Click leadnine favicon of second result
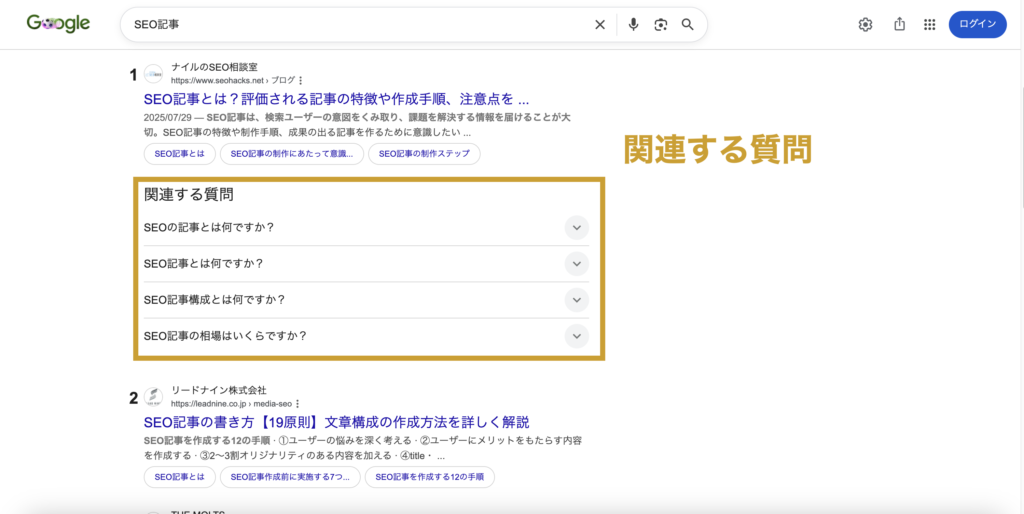 tap(153, 396)
